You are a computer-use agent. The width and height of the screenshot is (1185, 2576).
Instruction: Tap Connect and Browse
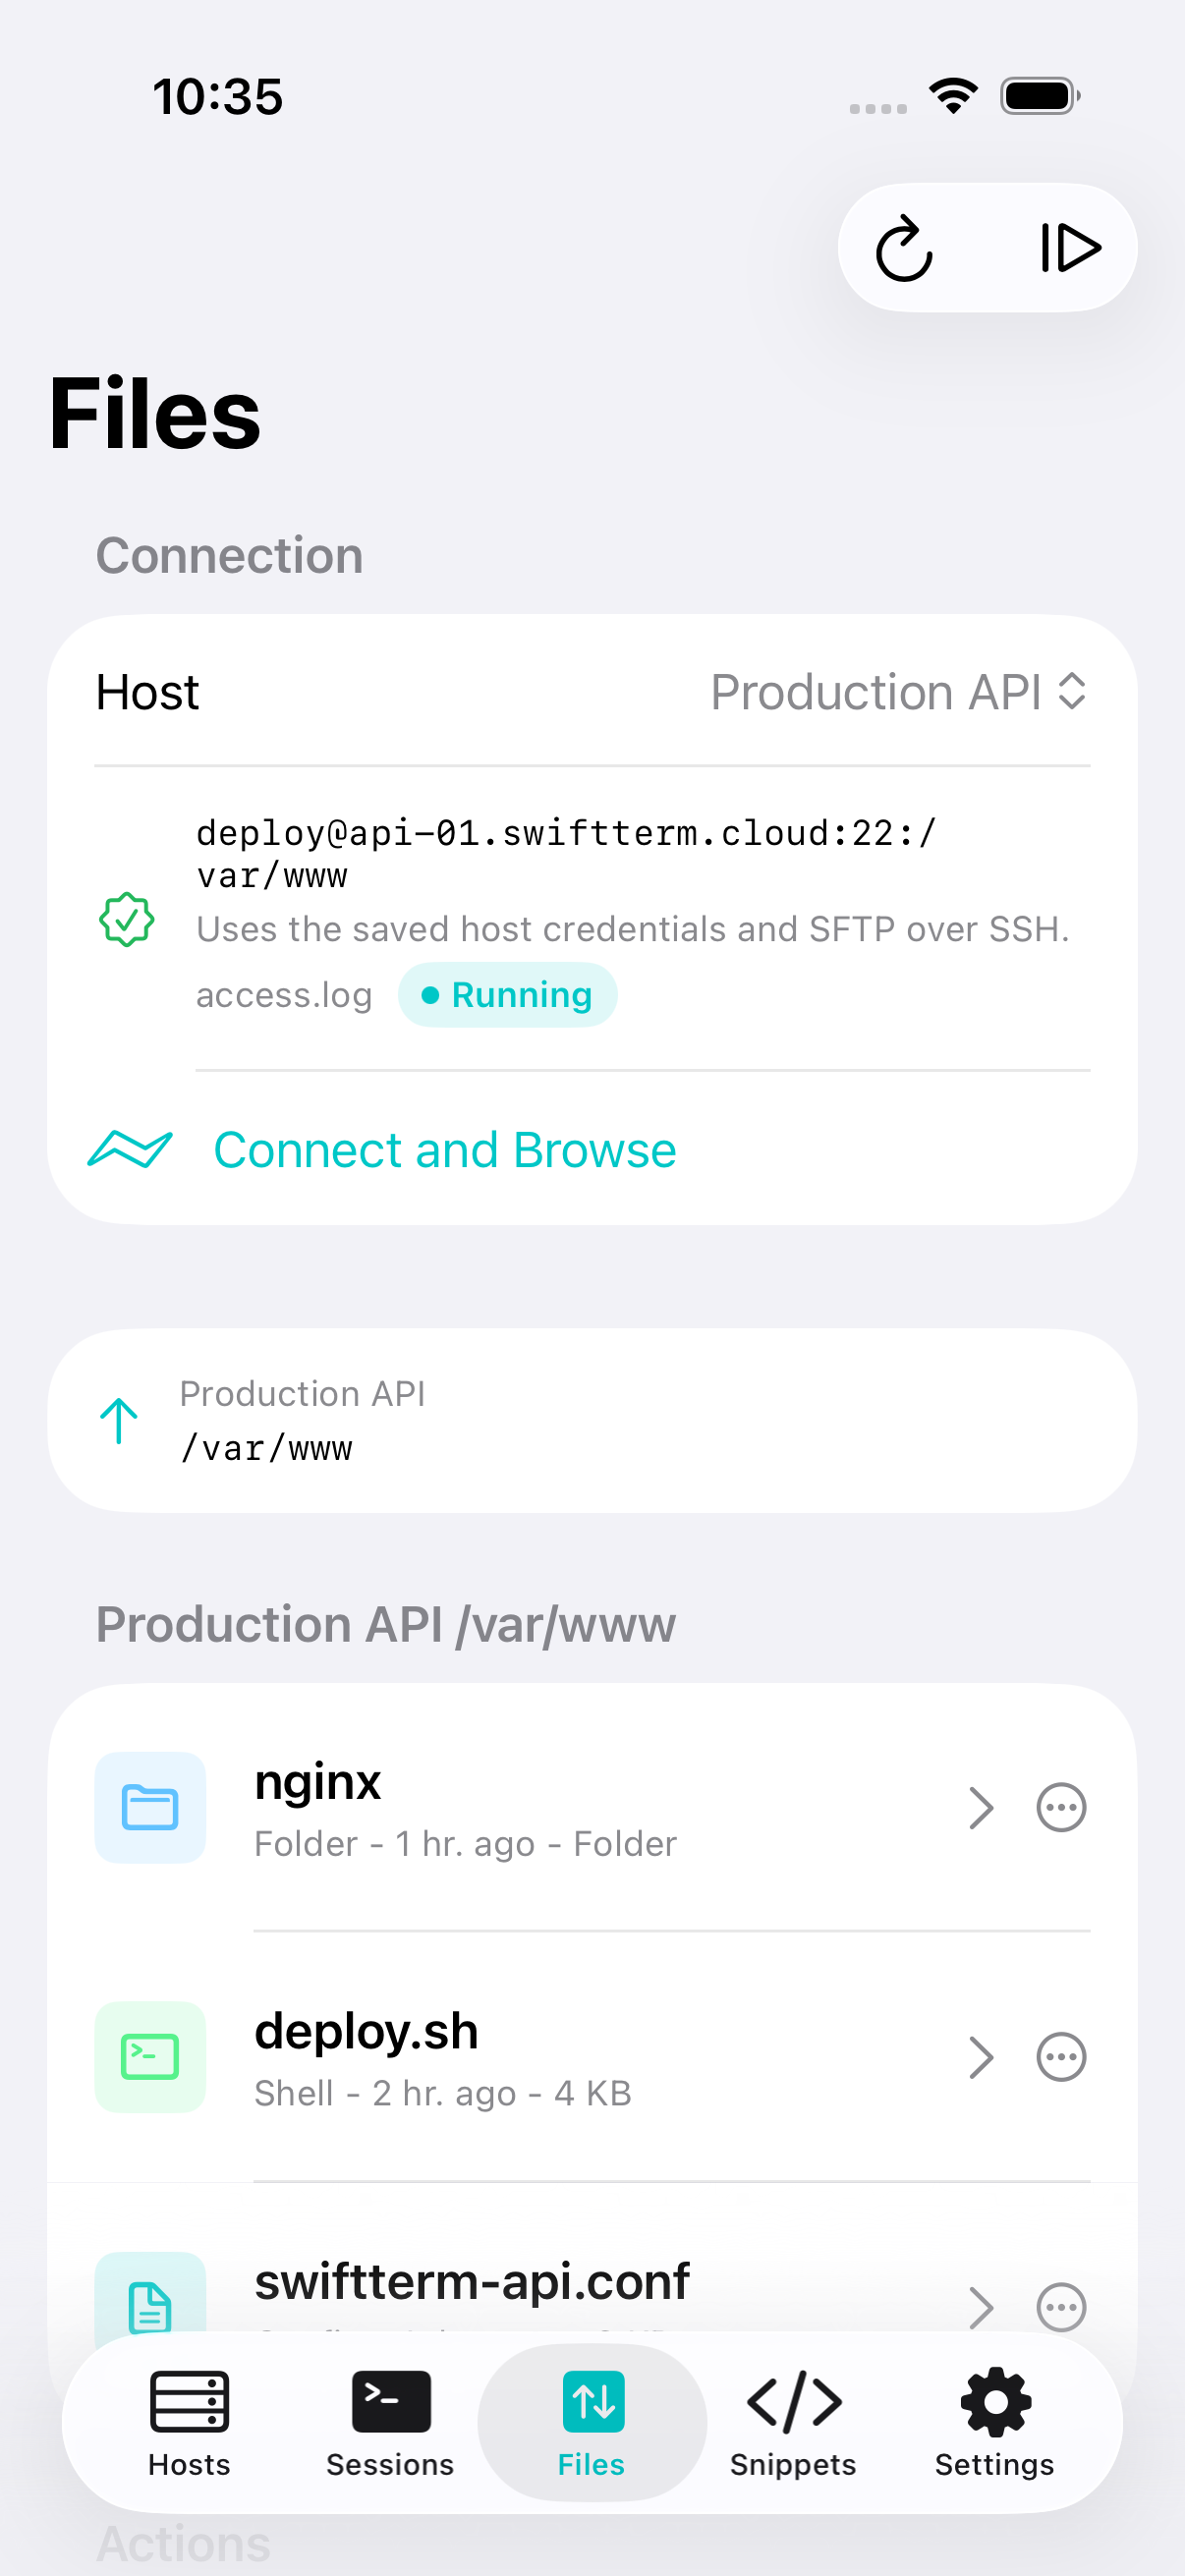pos(445,1150)
